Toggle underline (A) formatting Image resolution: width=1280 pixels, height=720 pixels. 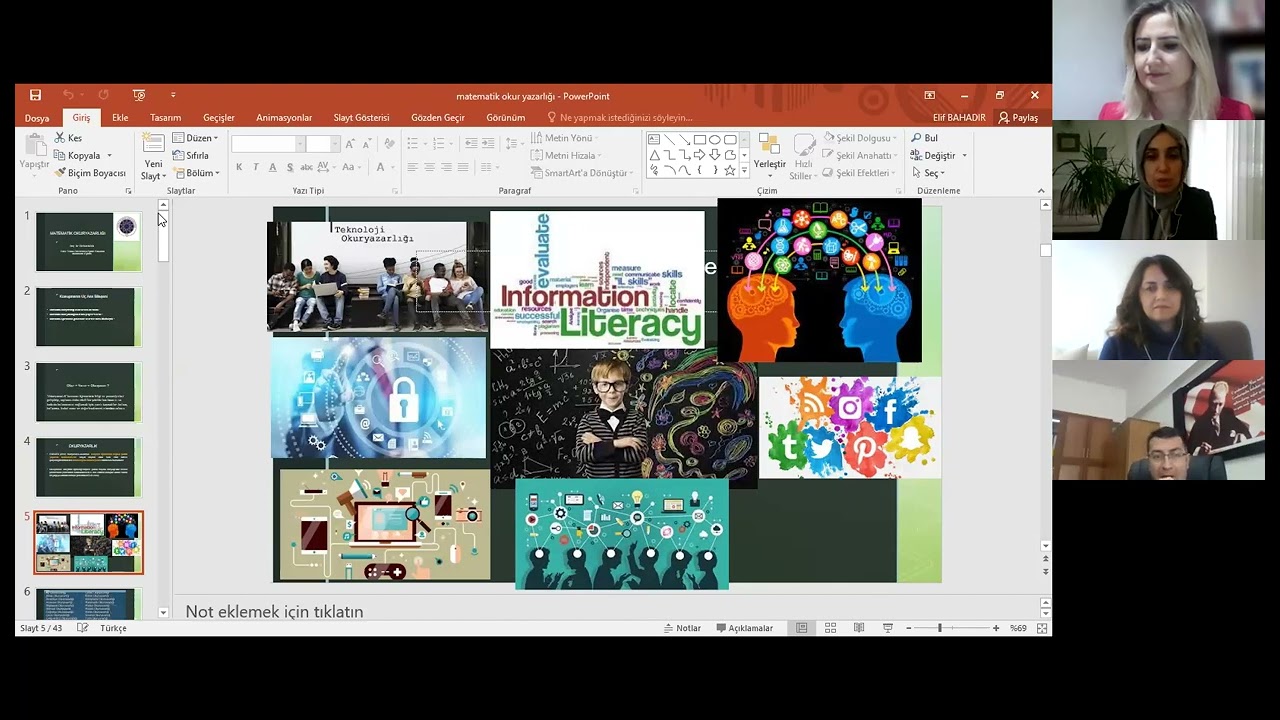pos(273,167)
